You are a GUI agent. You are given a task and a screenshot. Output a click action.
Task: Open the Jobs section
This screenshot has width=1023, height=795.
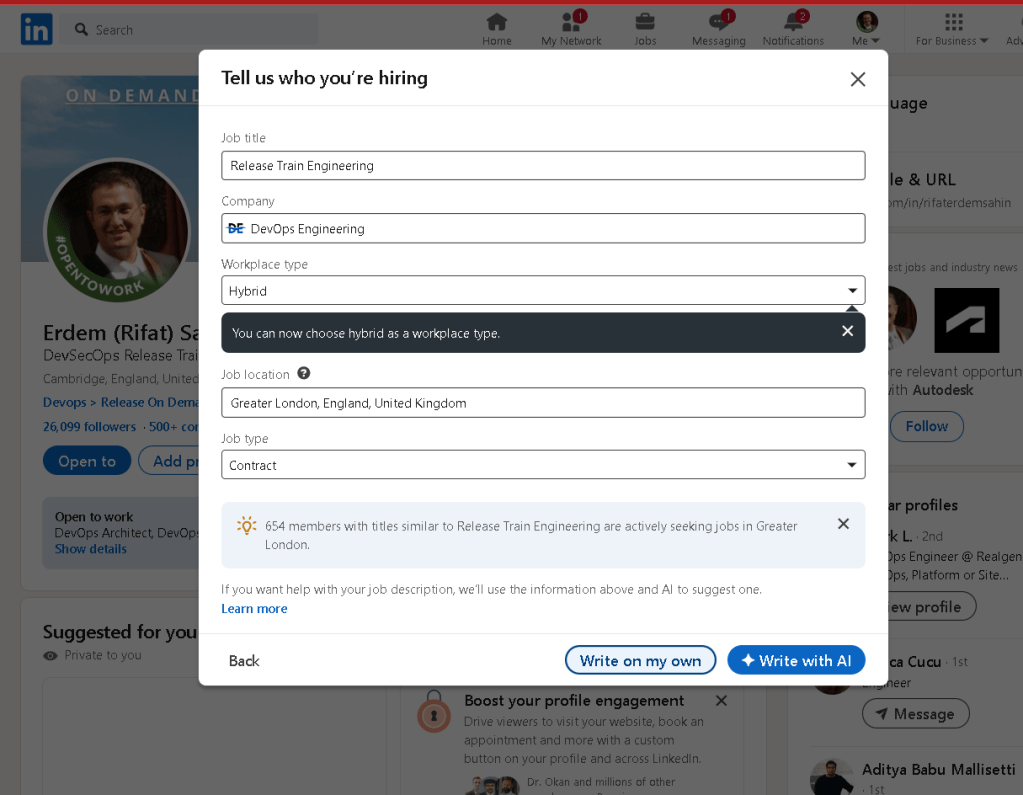pyautogui.click(x=645, y=29)
